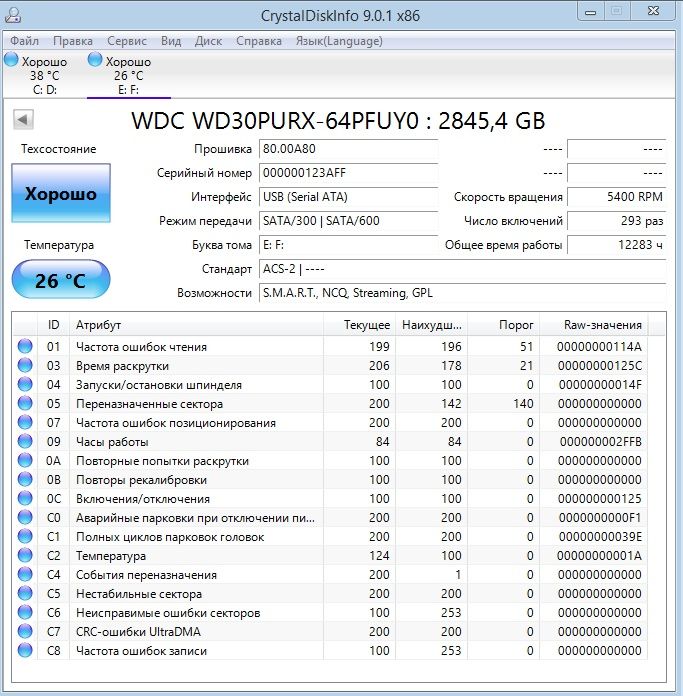Click status orb for attribute 05 reallocated sectors

(25, 403)
